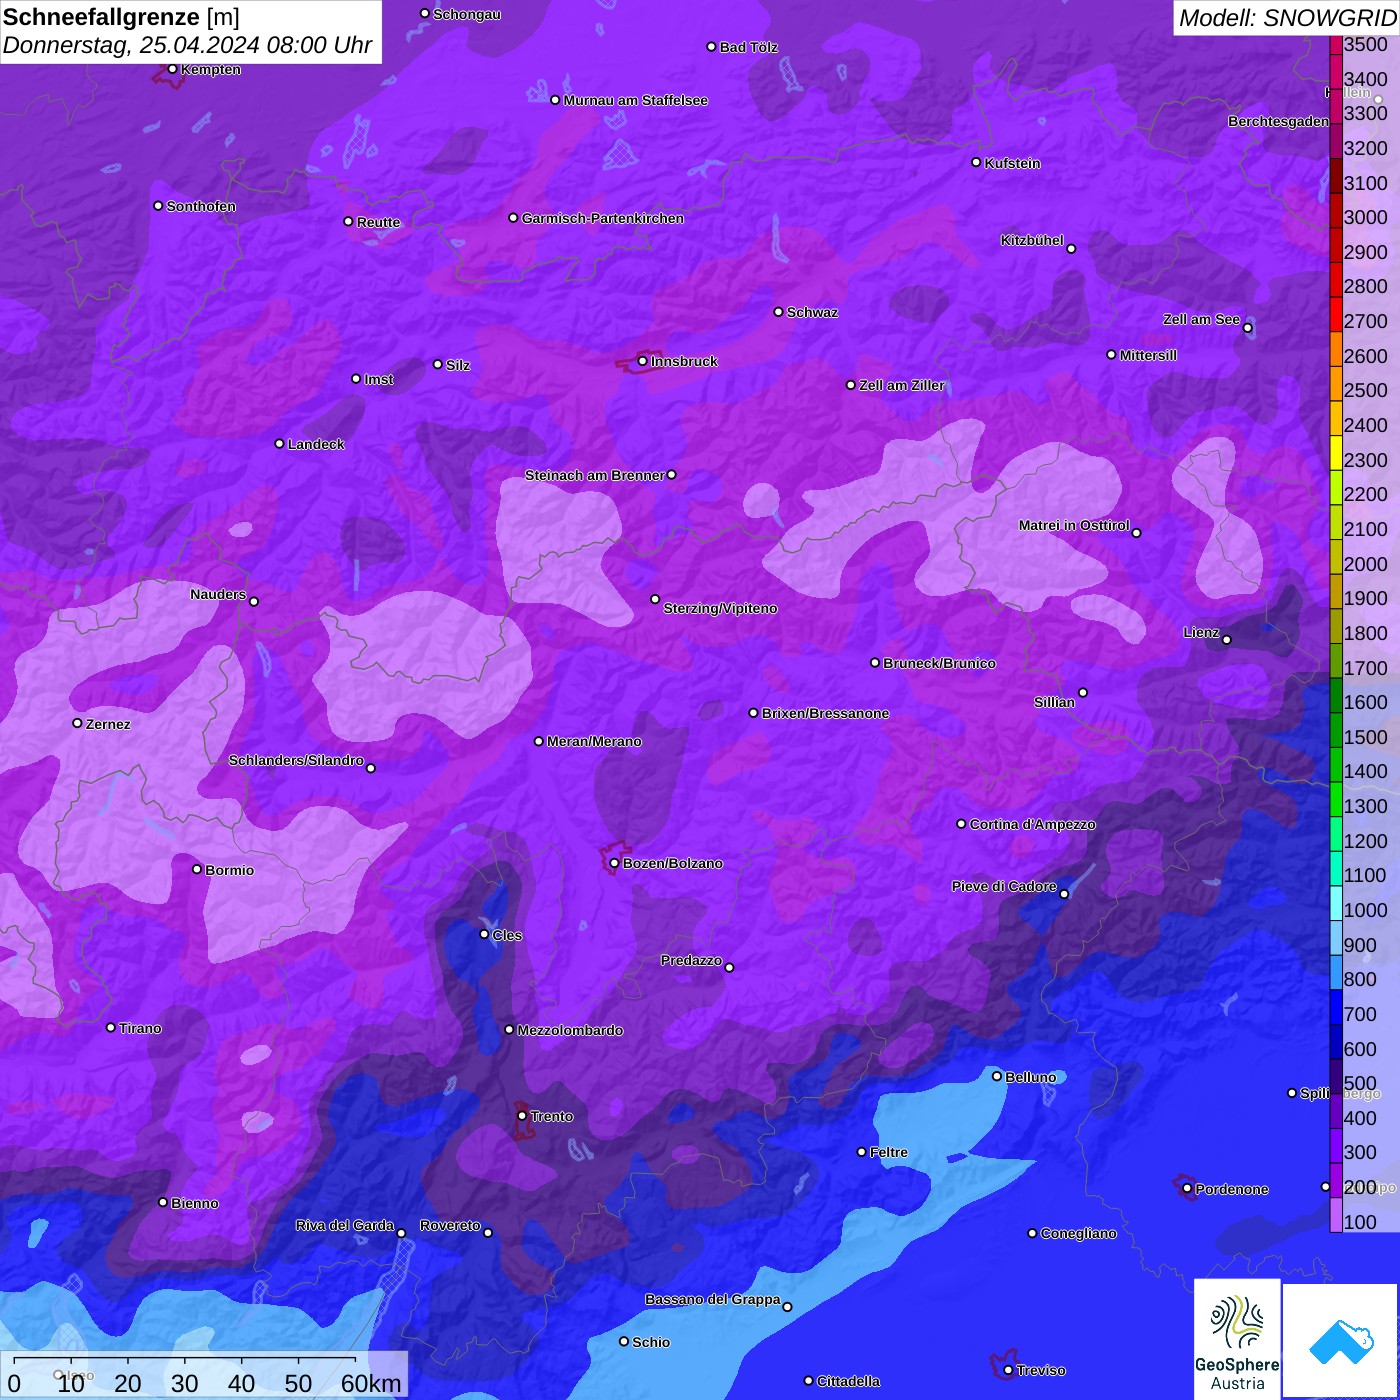Click the date 'Donnerstag, 25.04.2024 08:00 Uhr'
The image size is (1400, 1400).
coord(187,46)
